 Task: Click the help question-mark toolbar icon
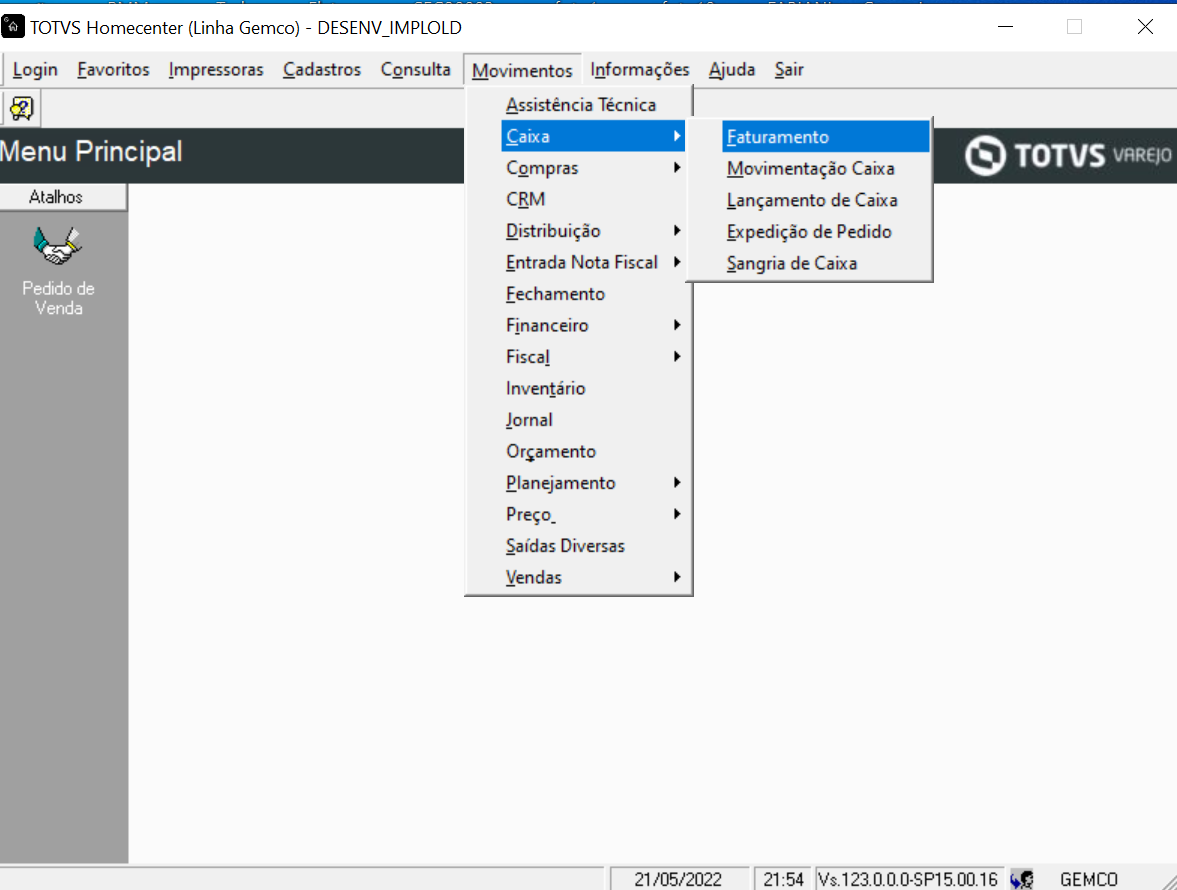point(22,109)
